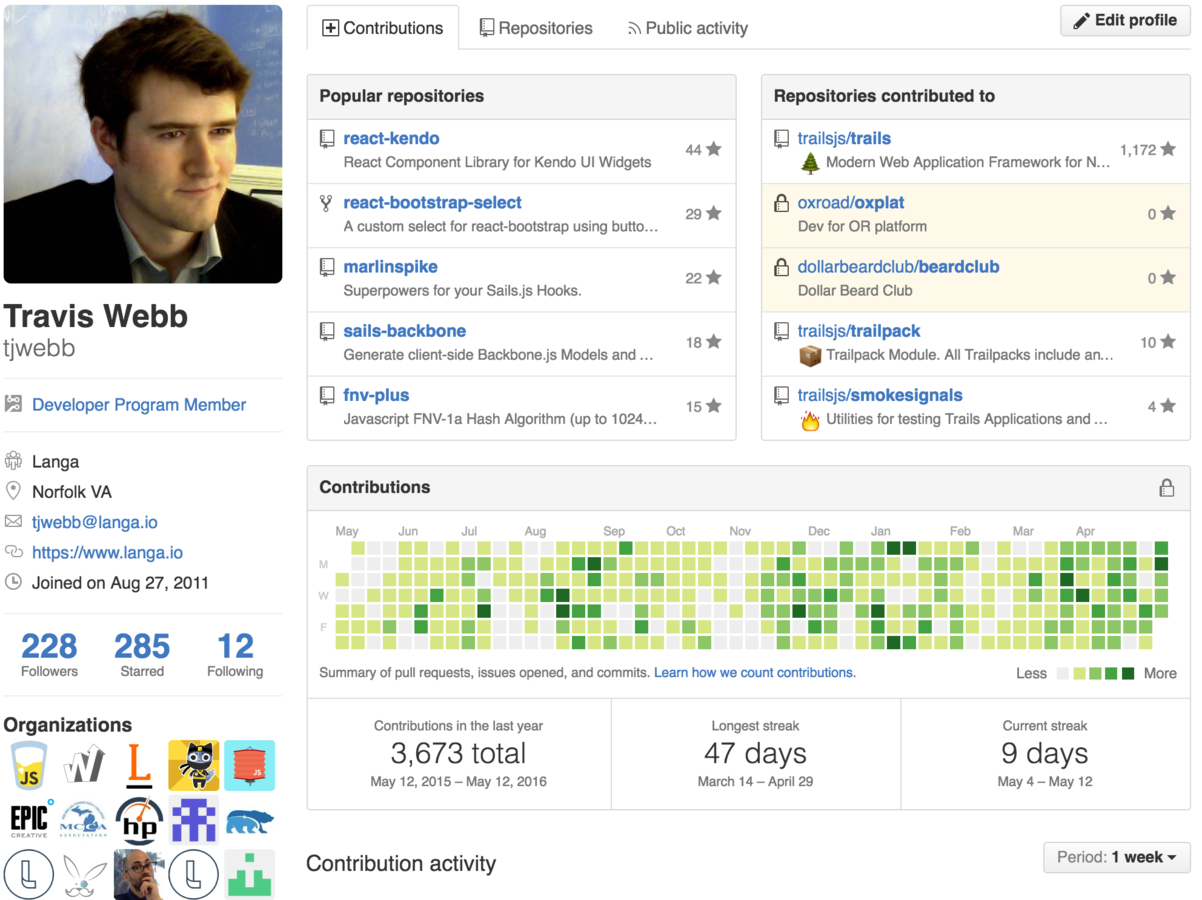Open the trailsjs/trails repository
The height and width of the screenshot is (900, 1202).
coord(844,138)
